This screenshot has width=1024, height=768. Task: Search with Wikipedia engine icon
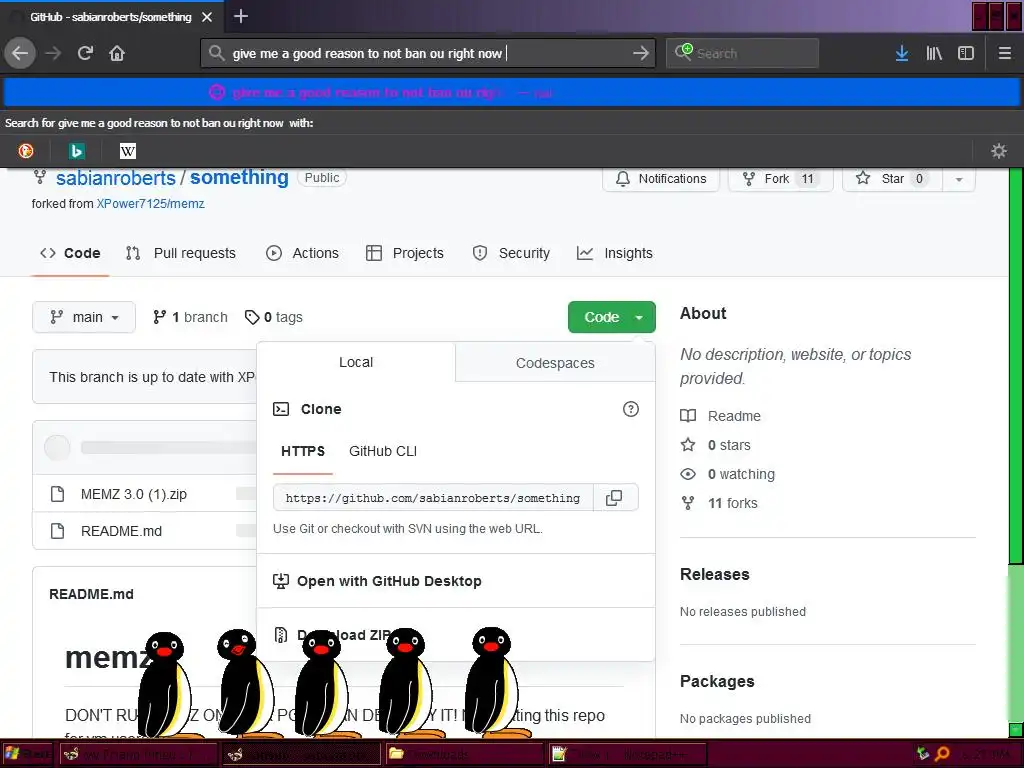[x=127, y=151]
